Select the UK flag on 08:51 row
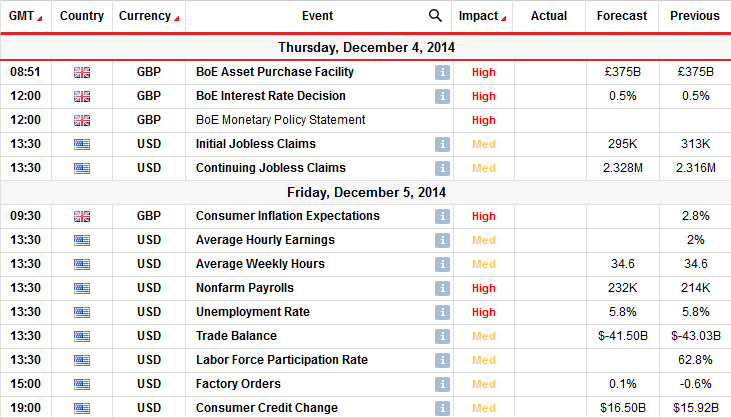 click(82, 73)
